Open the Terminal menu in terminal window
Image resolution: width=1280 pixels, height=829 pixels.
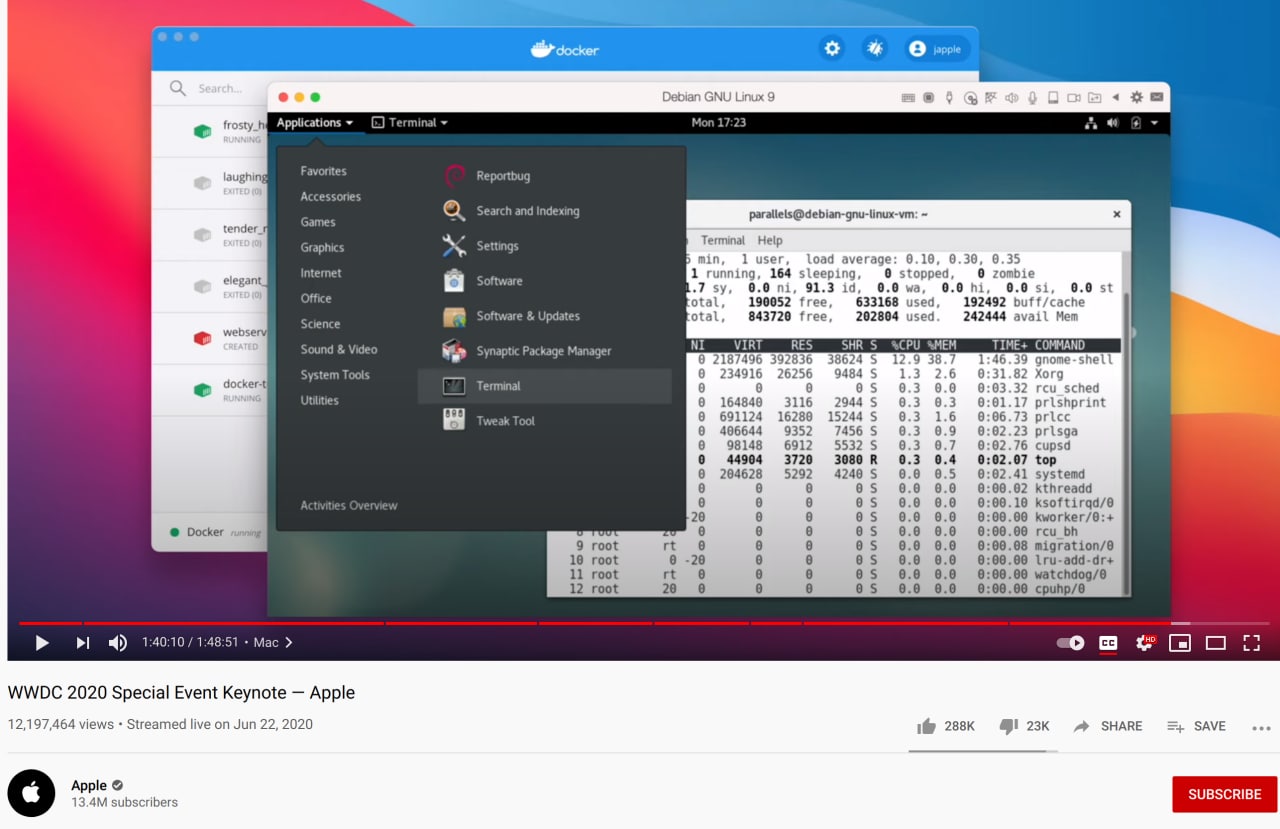point(722,240)
